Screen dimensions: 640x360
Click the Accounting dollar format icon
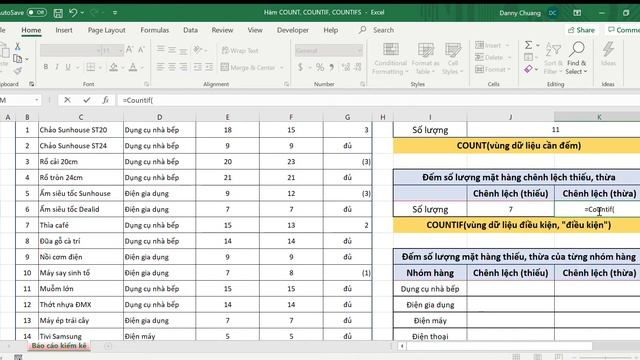tap(300, 67)
